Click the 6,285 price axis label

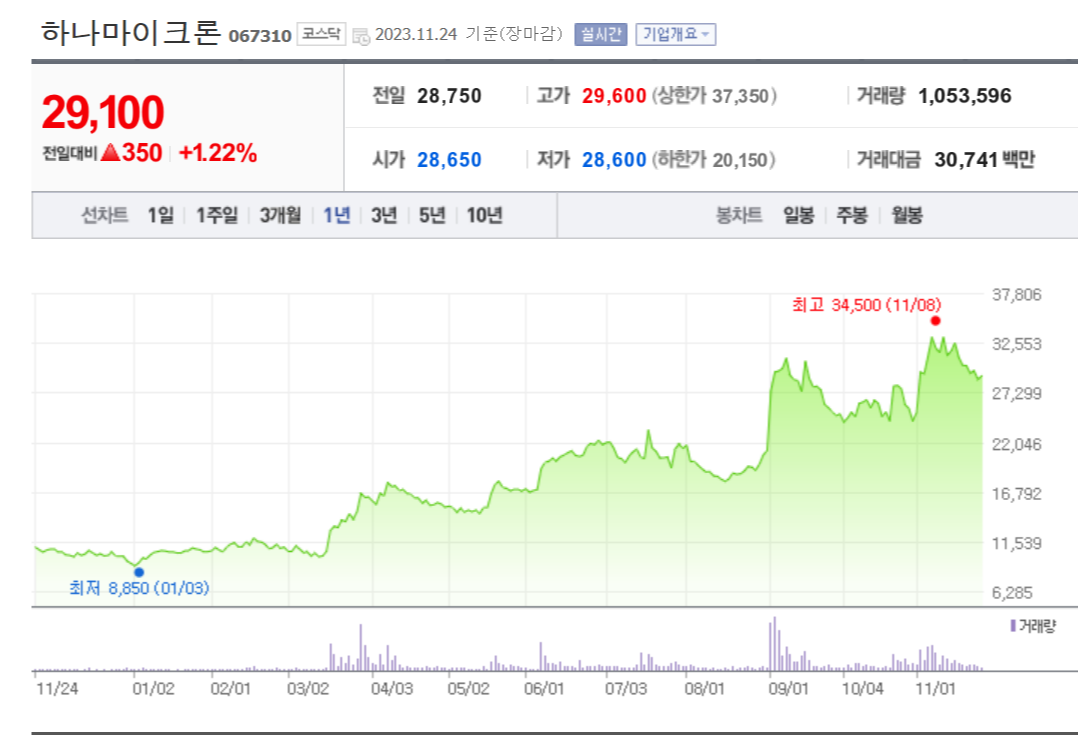[1012, 593]
